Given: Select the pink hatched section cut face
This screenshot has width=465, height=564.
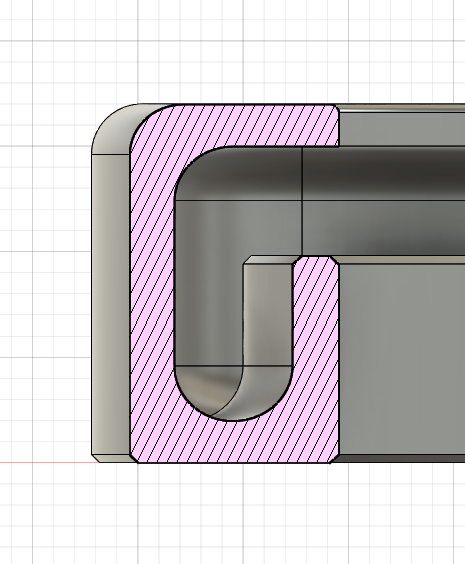Looking at the screenshot, I should click(151, 288).
